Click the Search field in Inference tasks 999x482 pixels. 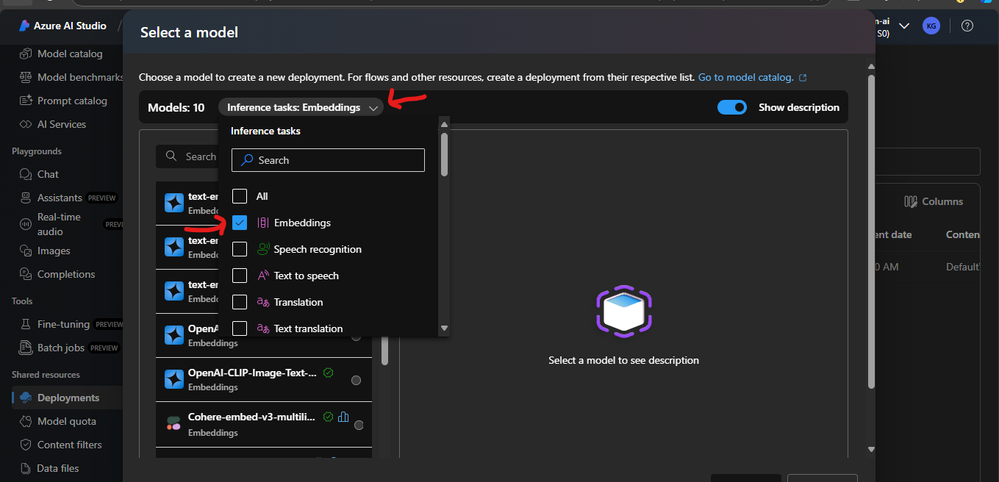(328, 160)
